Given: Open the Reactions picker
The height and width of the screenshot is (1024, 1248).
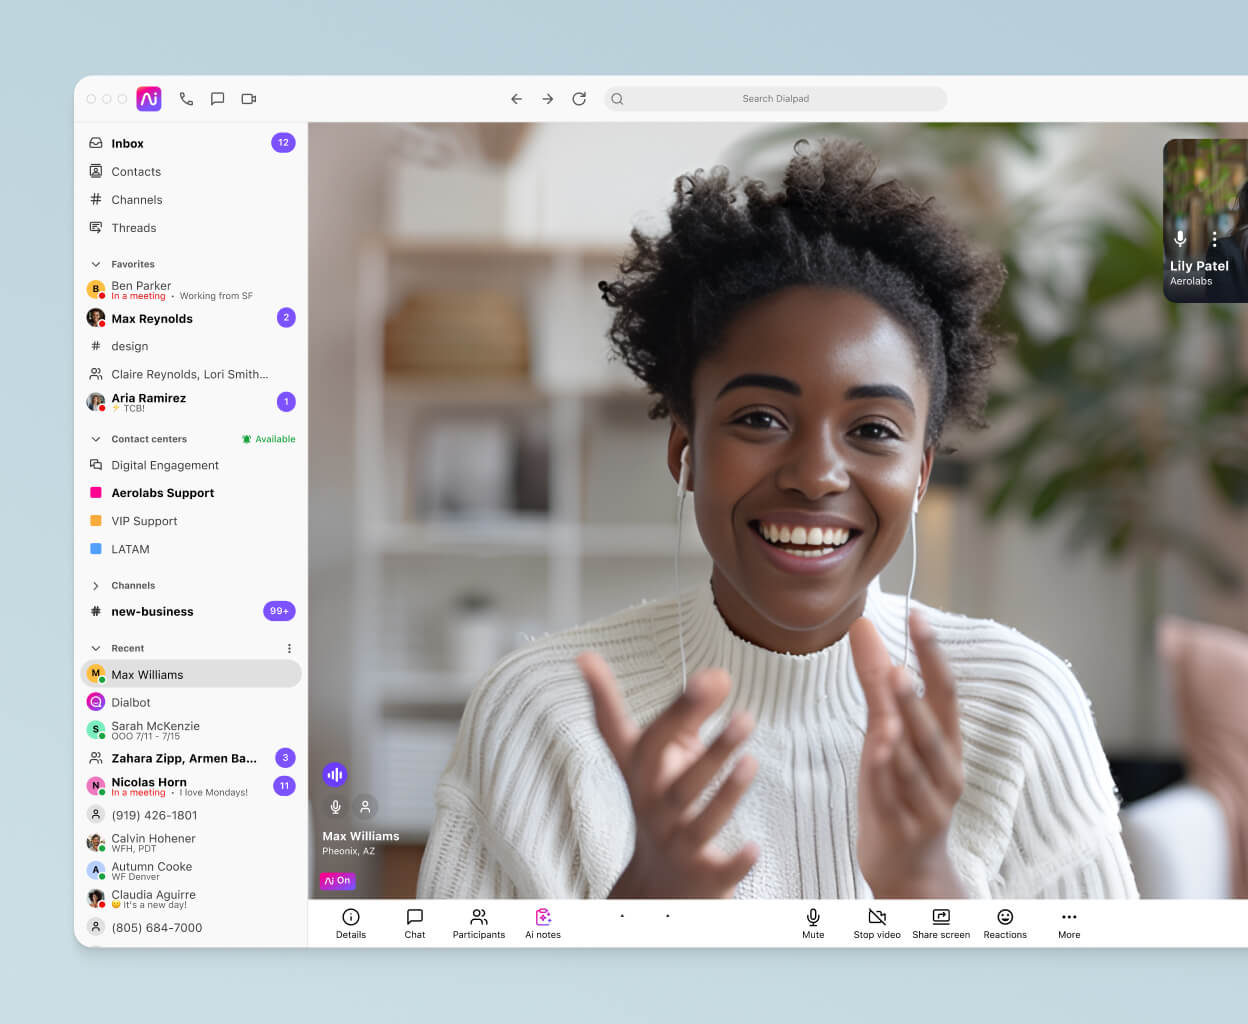Looking at the screenshot, I should tap(1004, 922).
